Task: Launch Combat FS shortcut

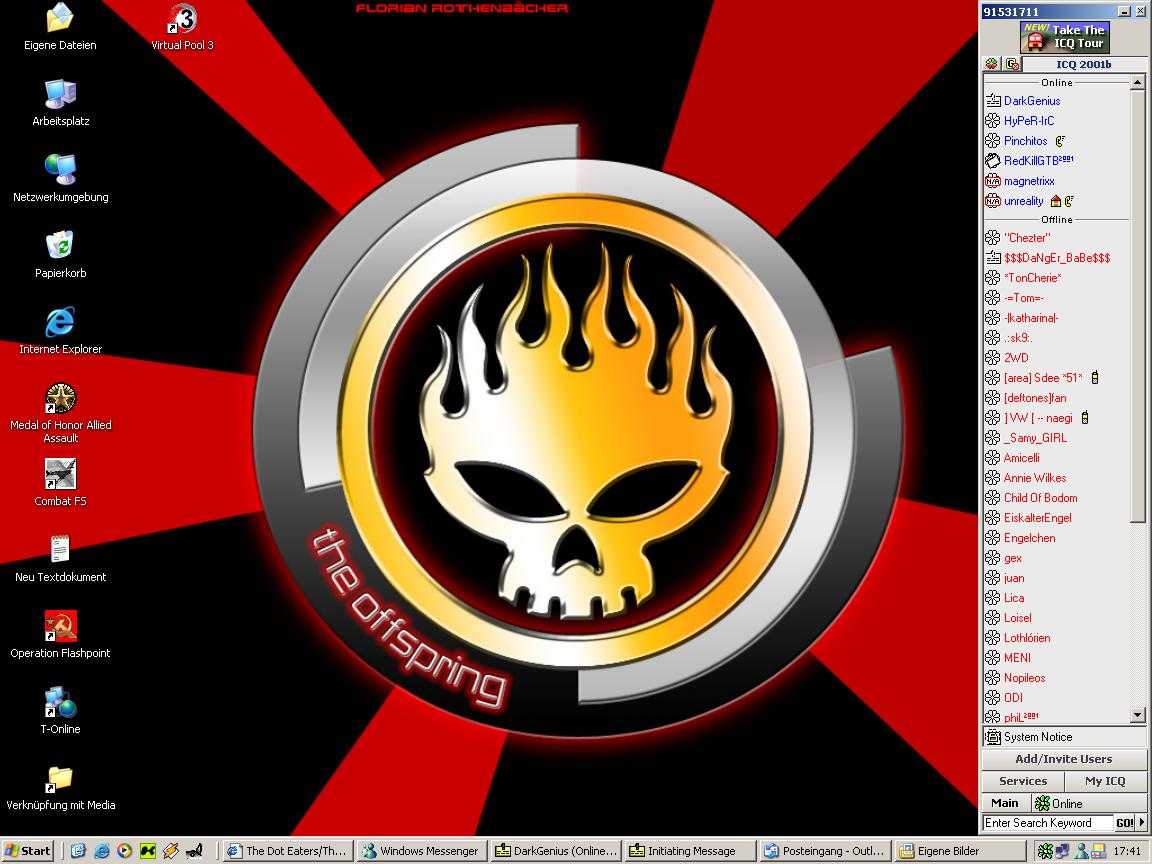Action: point(60,483)
